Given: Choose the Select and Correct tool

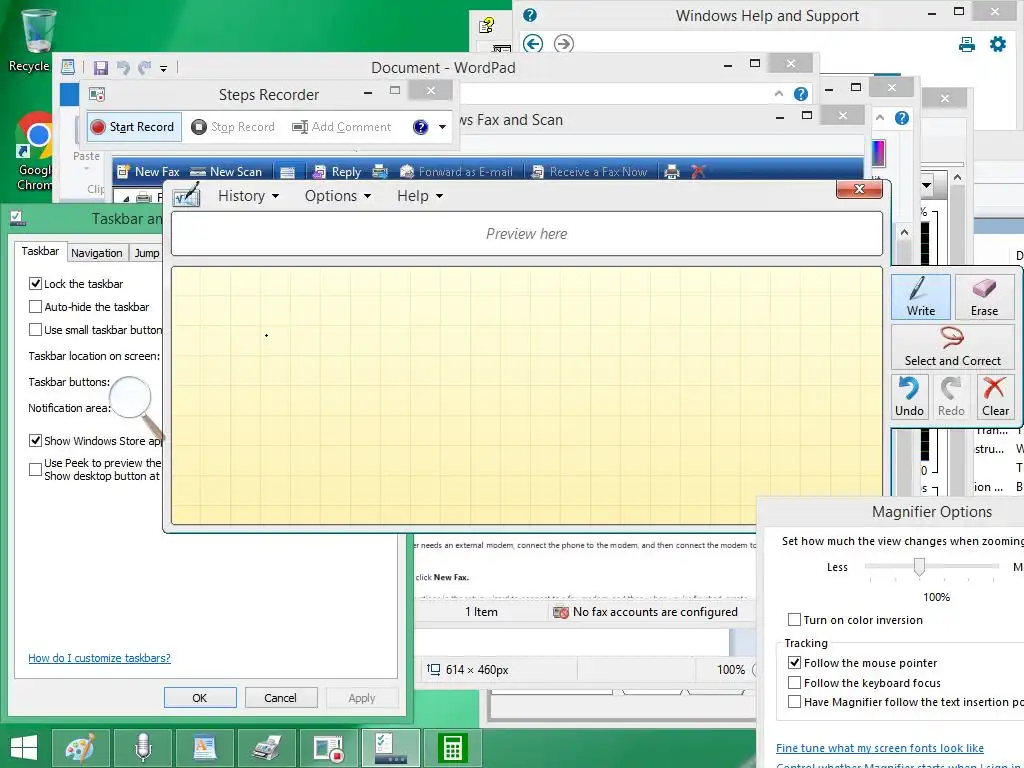Looking at the screenshot, I should coord(952,347).
